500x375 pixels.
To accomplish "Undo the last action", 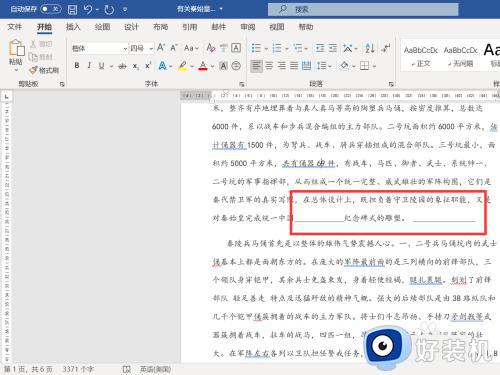I will click(88, 9).
